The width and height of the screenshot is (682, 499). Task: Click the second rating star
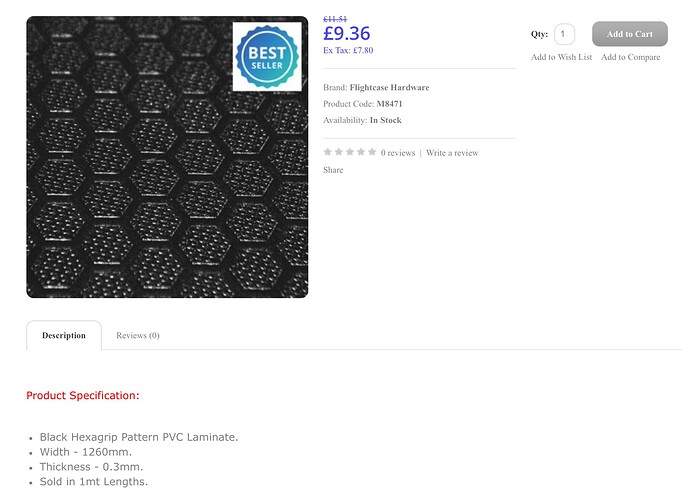point(339,152)
